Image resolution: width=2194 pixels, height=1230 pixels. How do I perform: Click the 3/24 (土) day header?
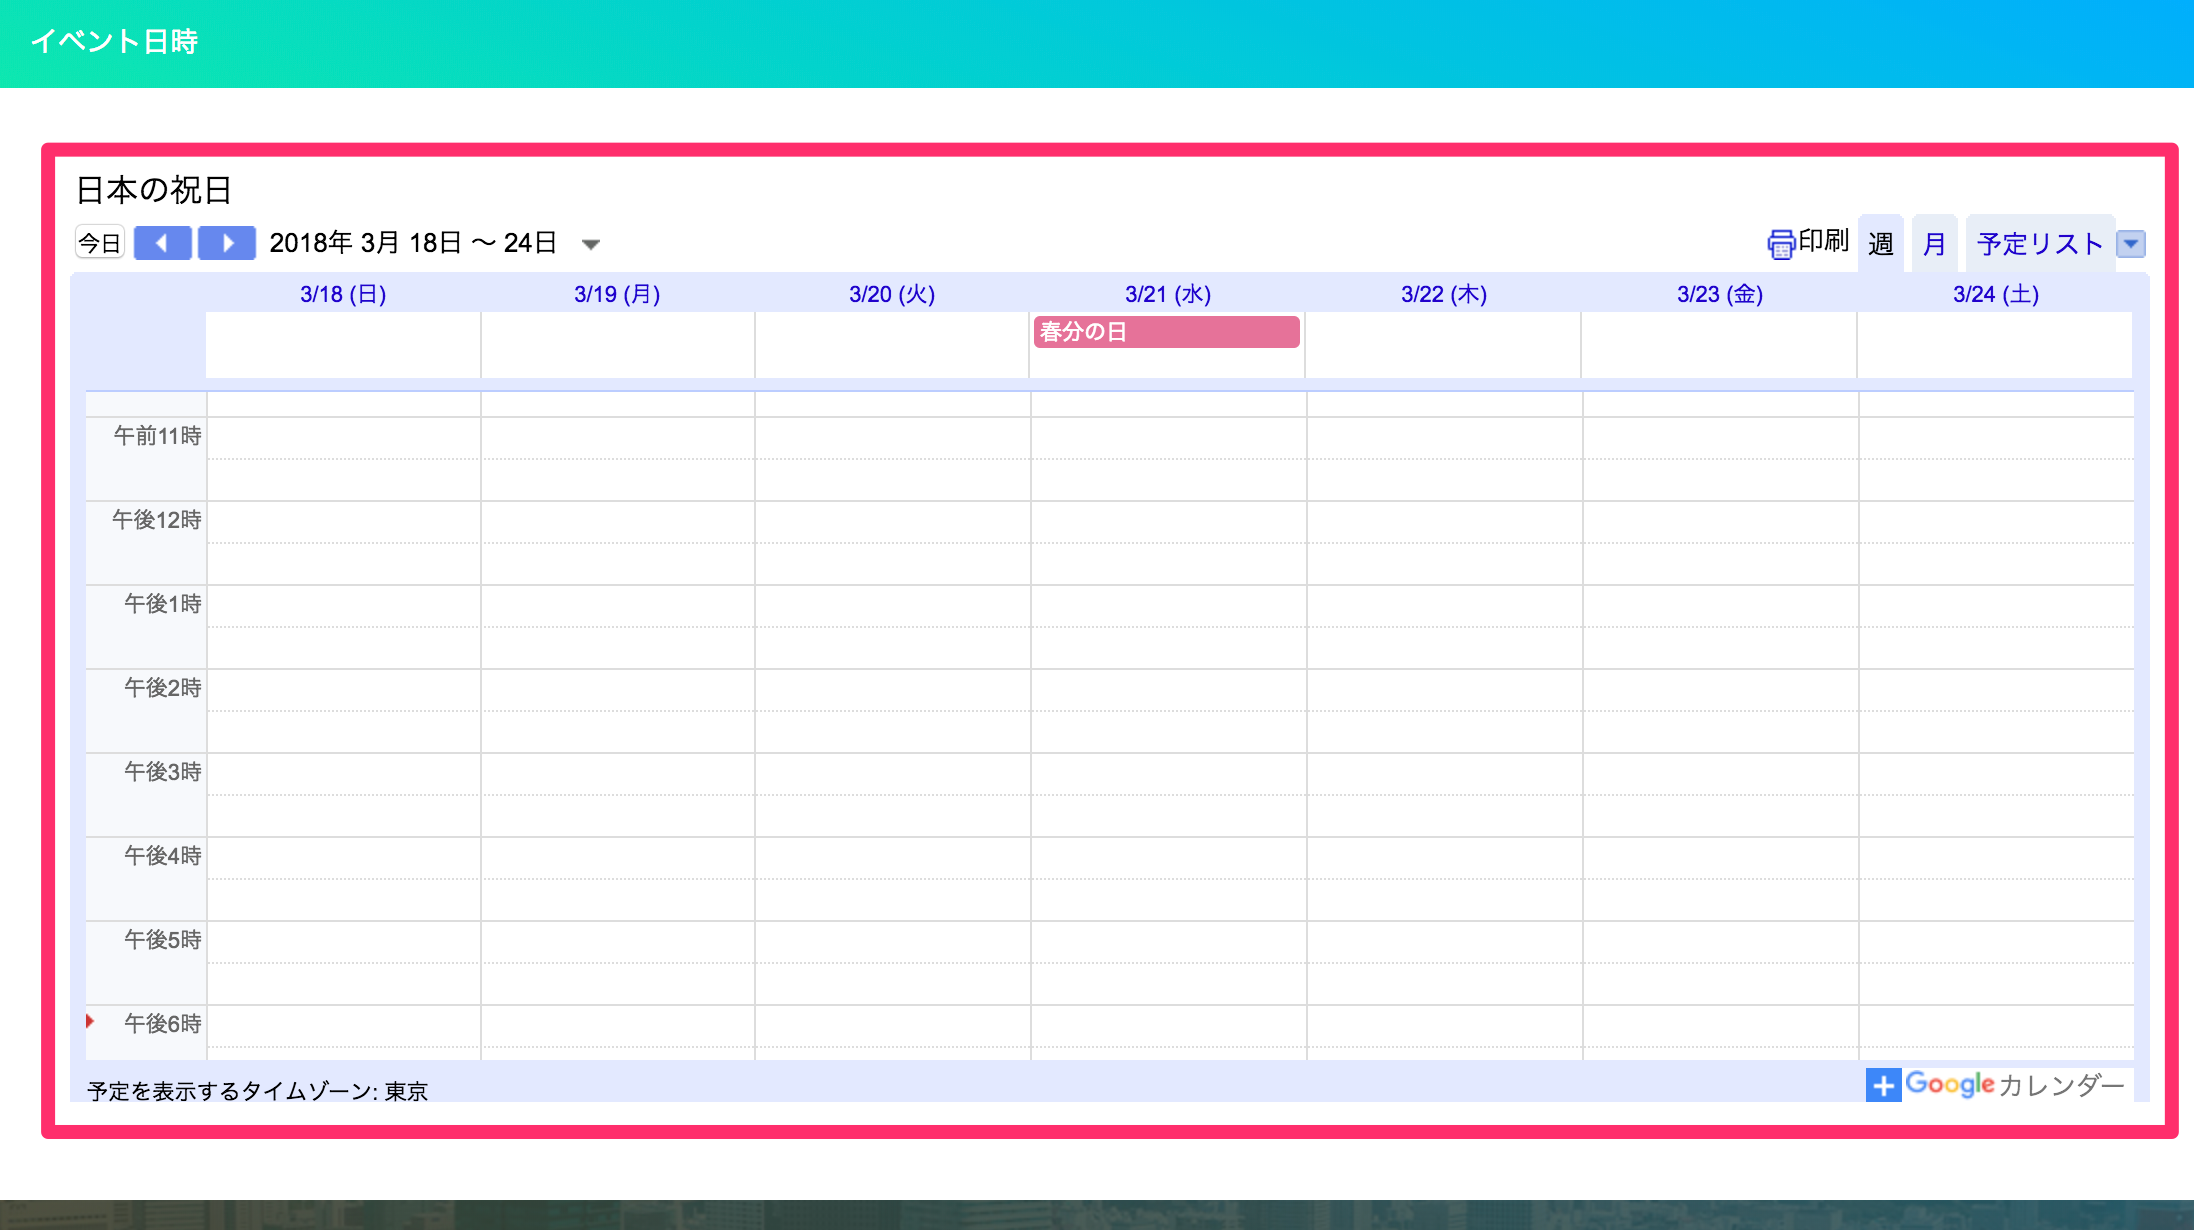click(1996, 294)
